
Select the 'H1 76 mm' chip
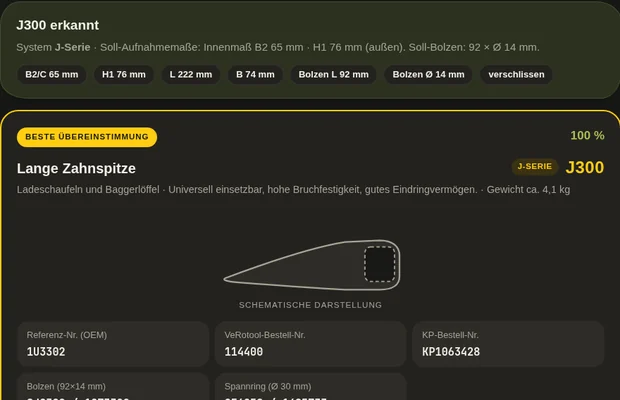(124, 74)
